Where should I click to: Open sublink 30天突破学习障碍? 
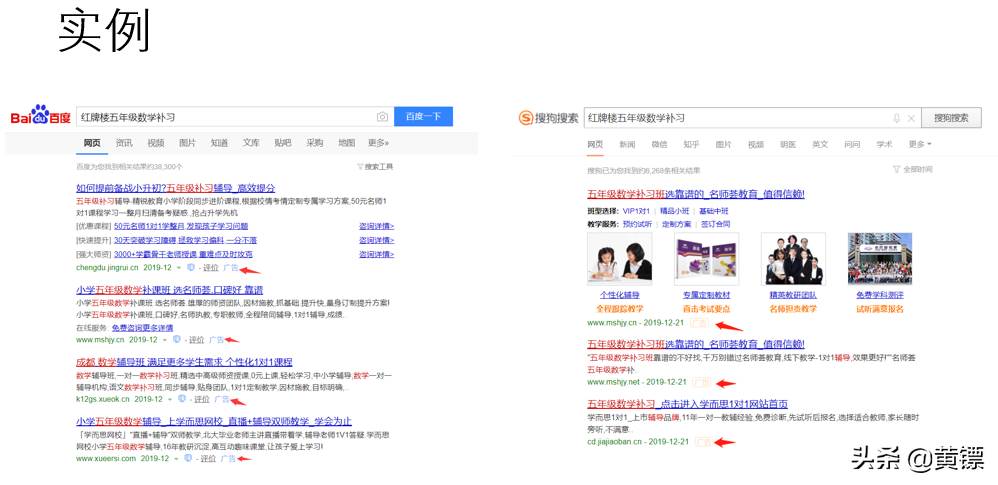point(185,240)
